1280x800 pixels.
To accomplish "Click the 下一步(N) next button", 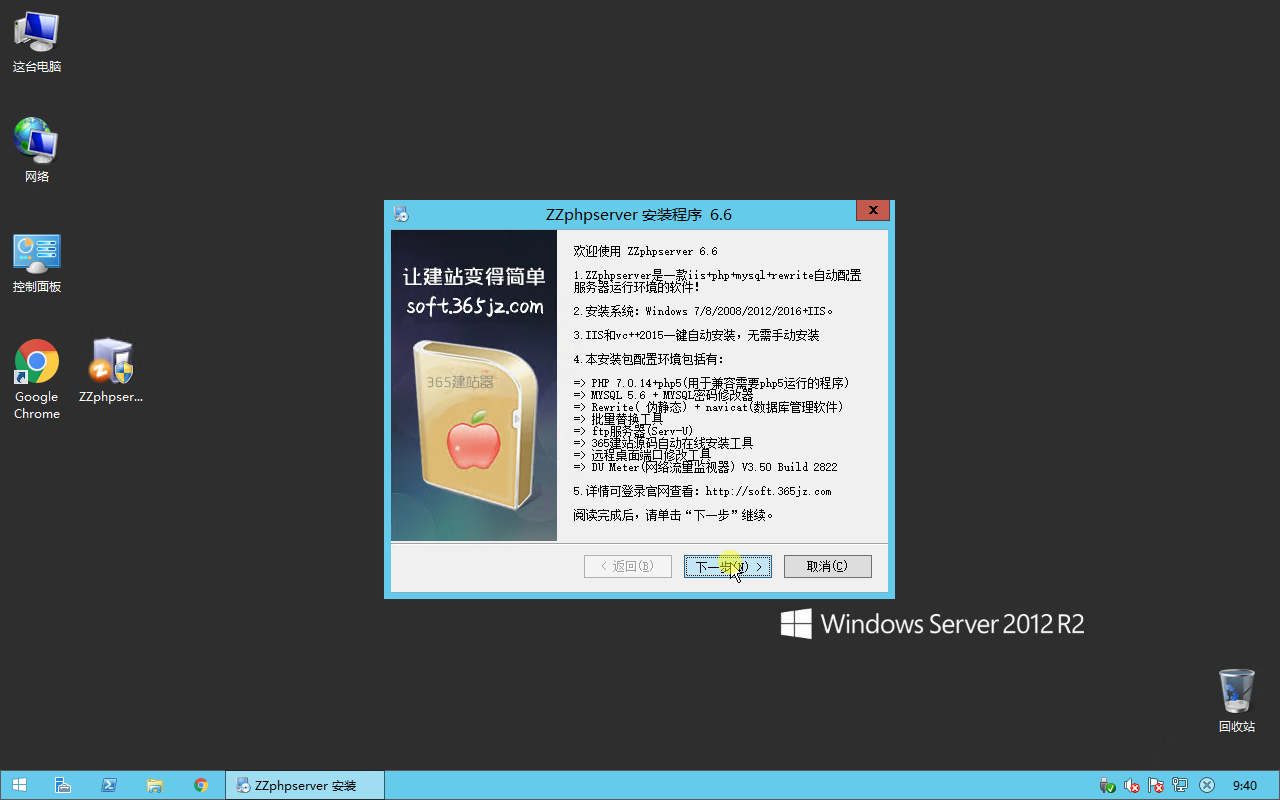I will [727, 566].
